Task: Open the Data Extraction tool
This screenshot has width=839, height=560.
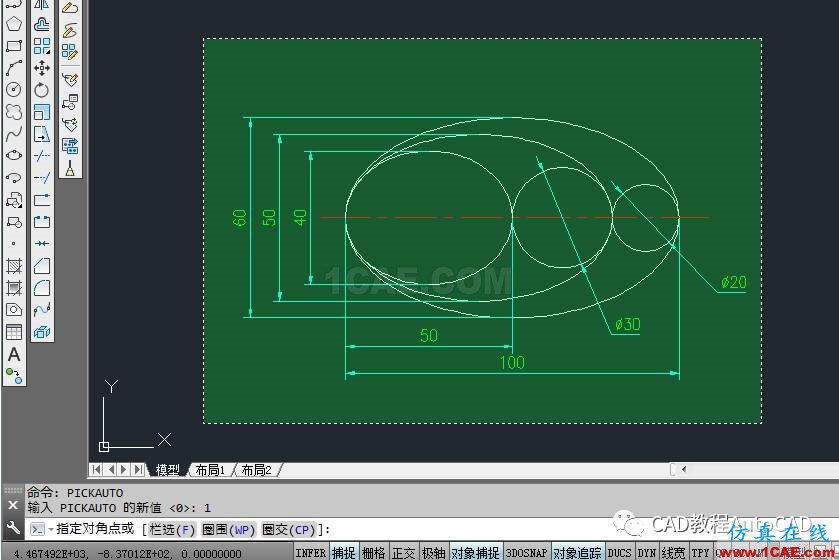Action: [x=70, y=146]
